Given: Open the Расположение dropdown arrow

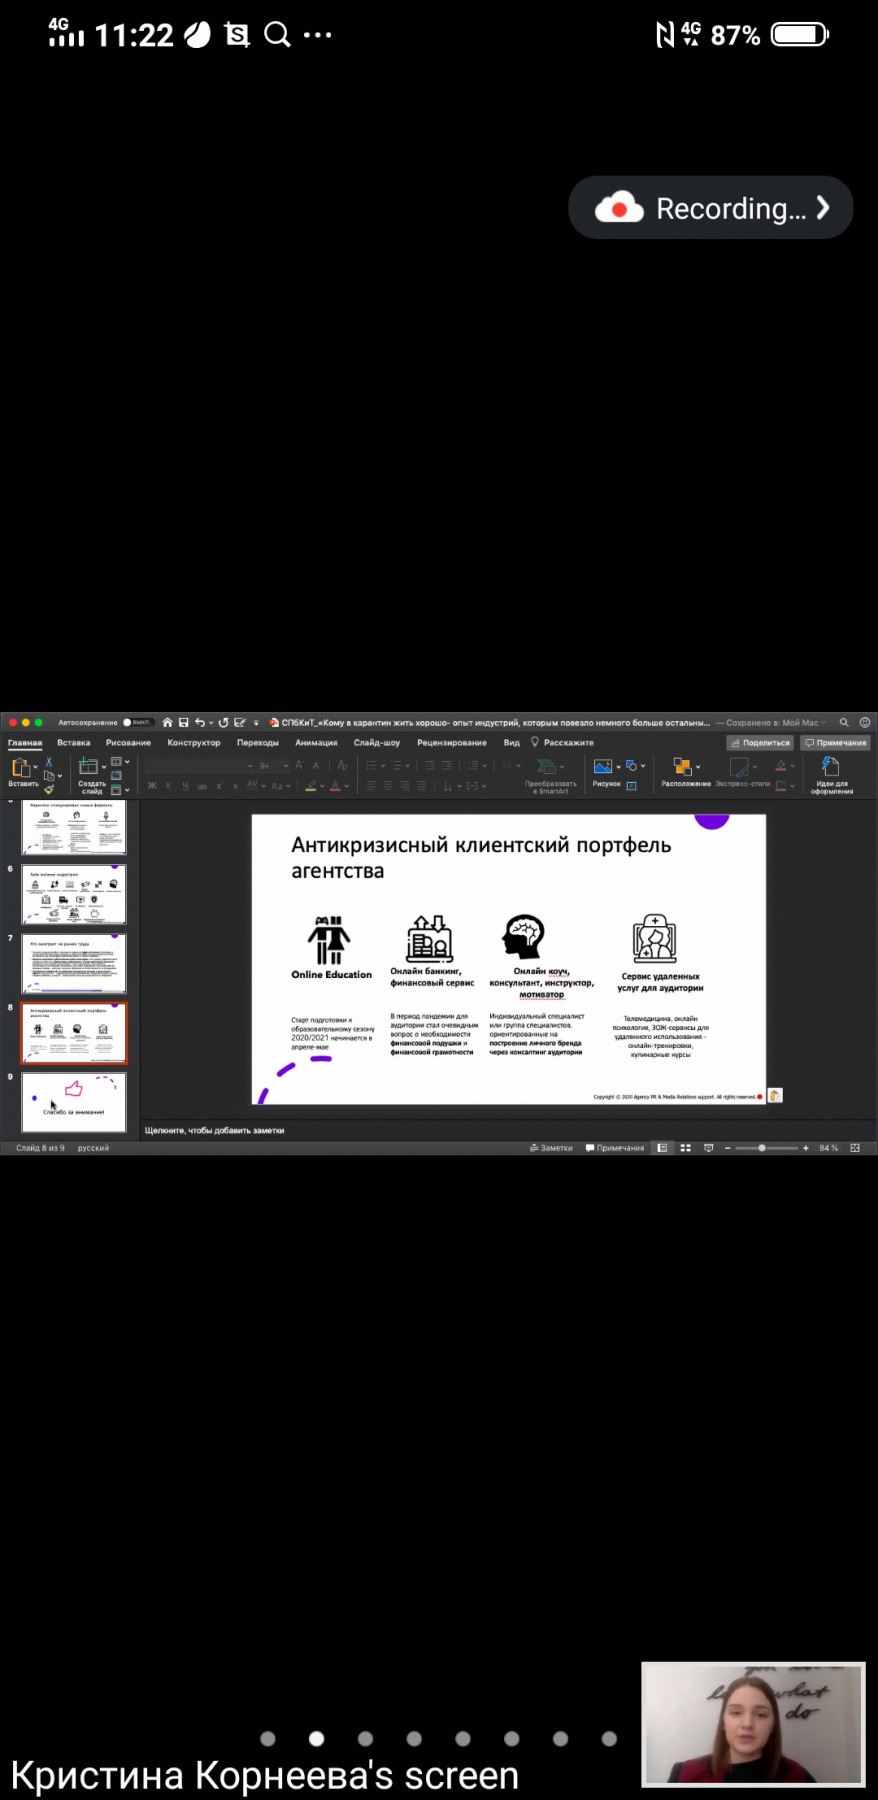Looking at the screenshot, I should click(x=697, y=767).
